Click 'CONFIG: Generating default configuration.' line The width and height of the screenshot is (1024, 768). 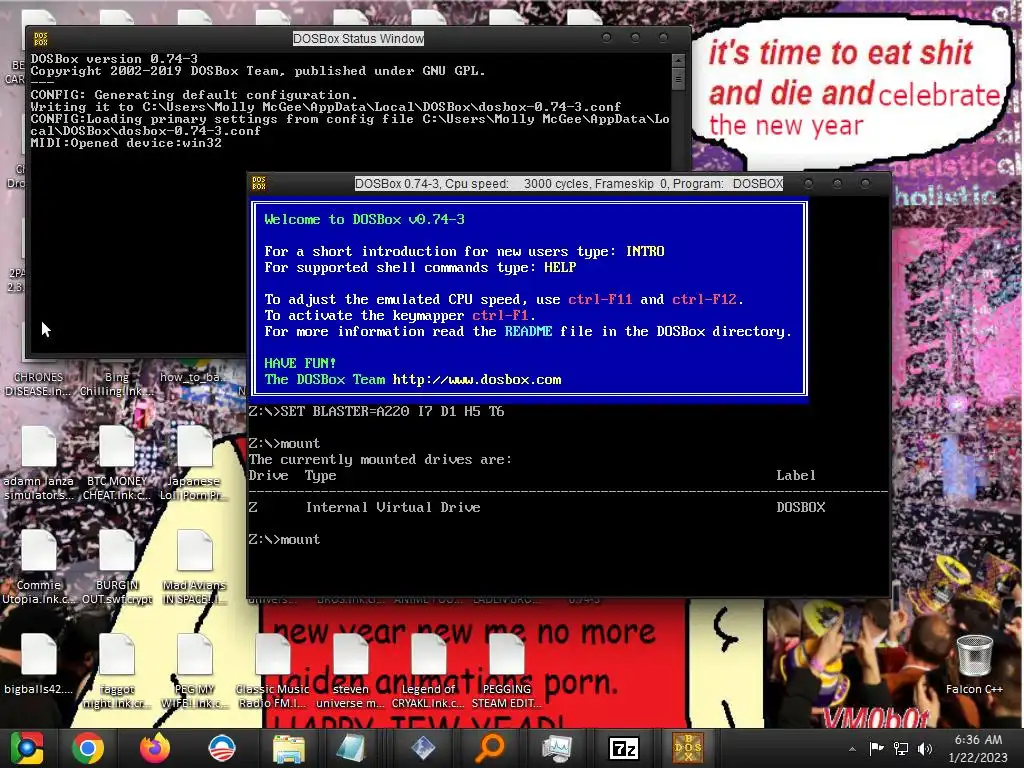pos(194,95)
